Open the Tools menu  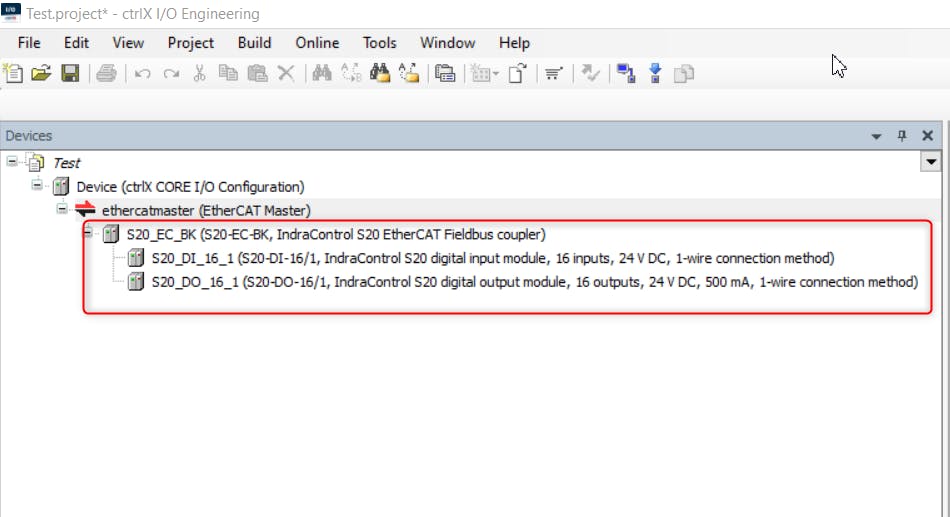point(380,43)
